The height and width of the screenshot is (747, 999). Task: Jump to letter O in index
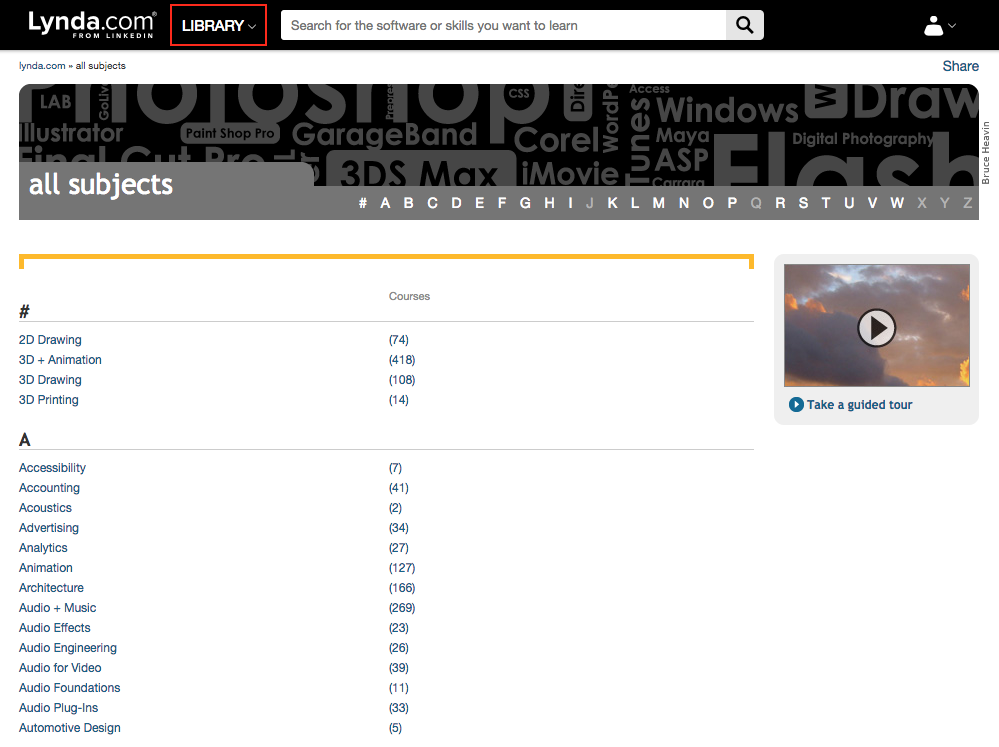coord(708,203)
